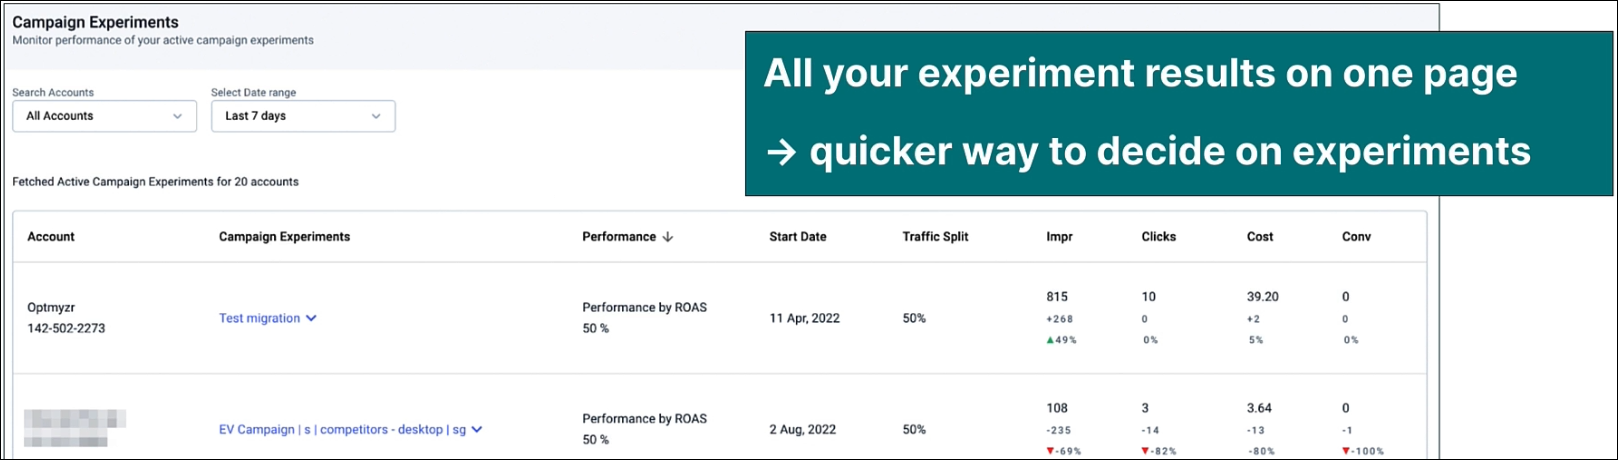Open the EV Campaign competitors desktop link

(x=342, y=429)
